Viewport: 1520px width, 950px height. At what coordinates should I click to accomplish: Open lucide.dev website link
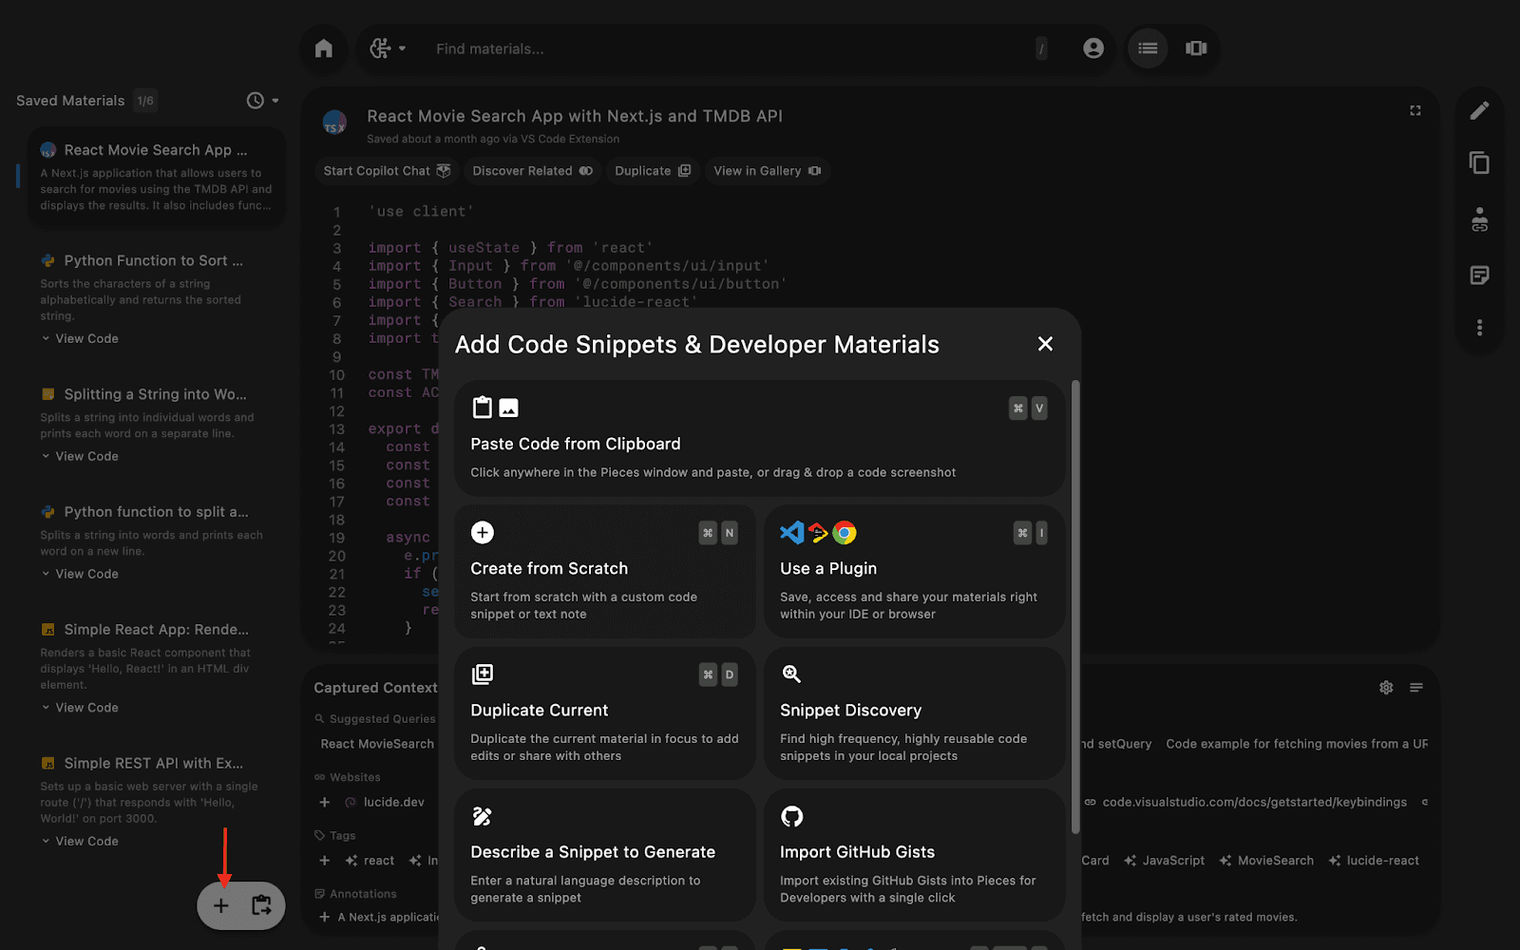(394, 802)
